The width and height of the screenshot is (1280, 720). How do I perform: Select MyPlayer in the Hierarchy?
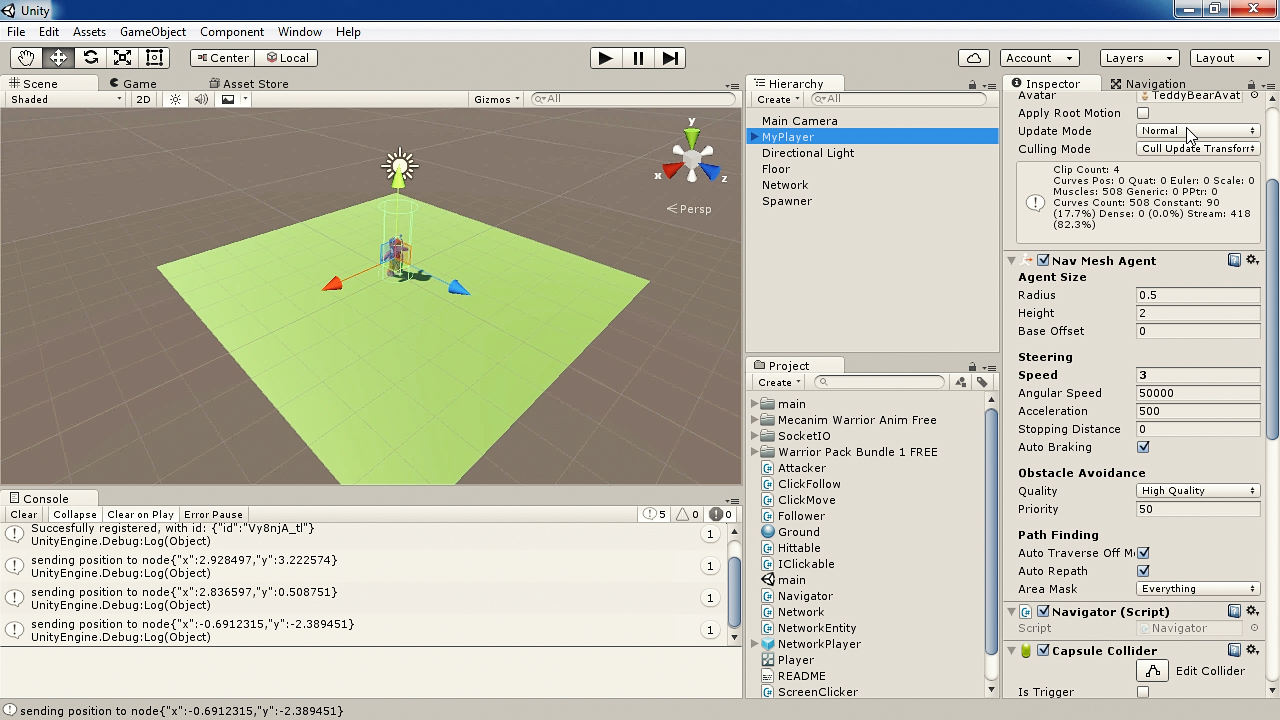[790, 136]
